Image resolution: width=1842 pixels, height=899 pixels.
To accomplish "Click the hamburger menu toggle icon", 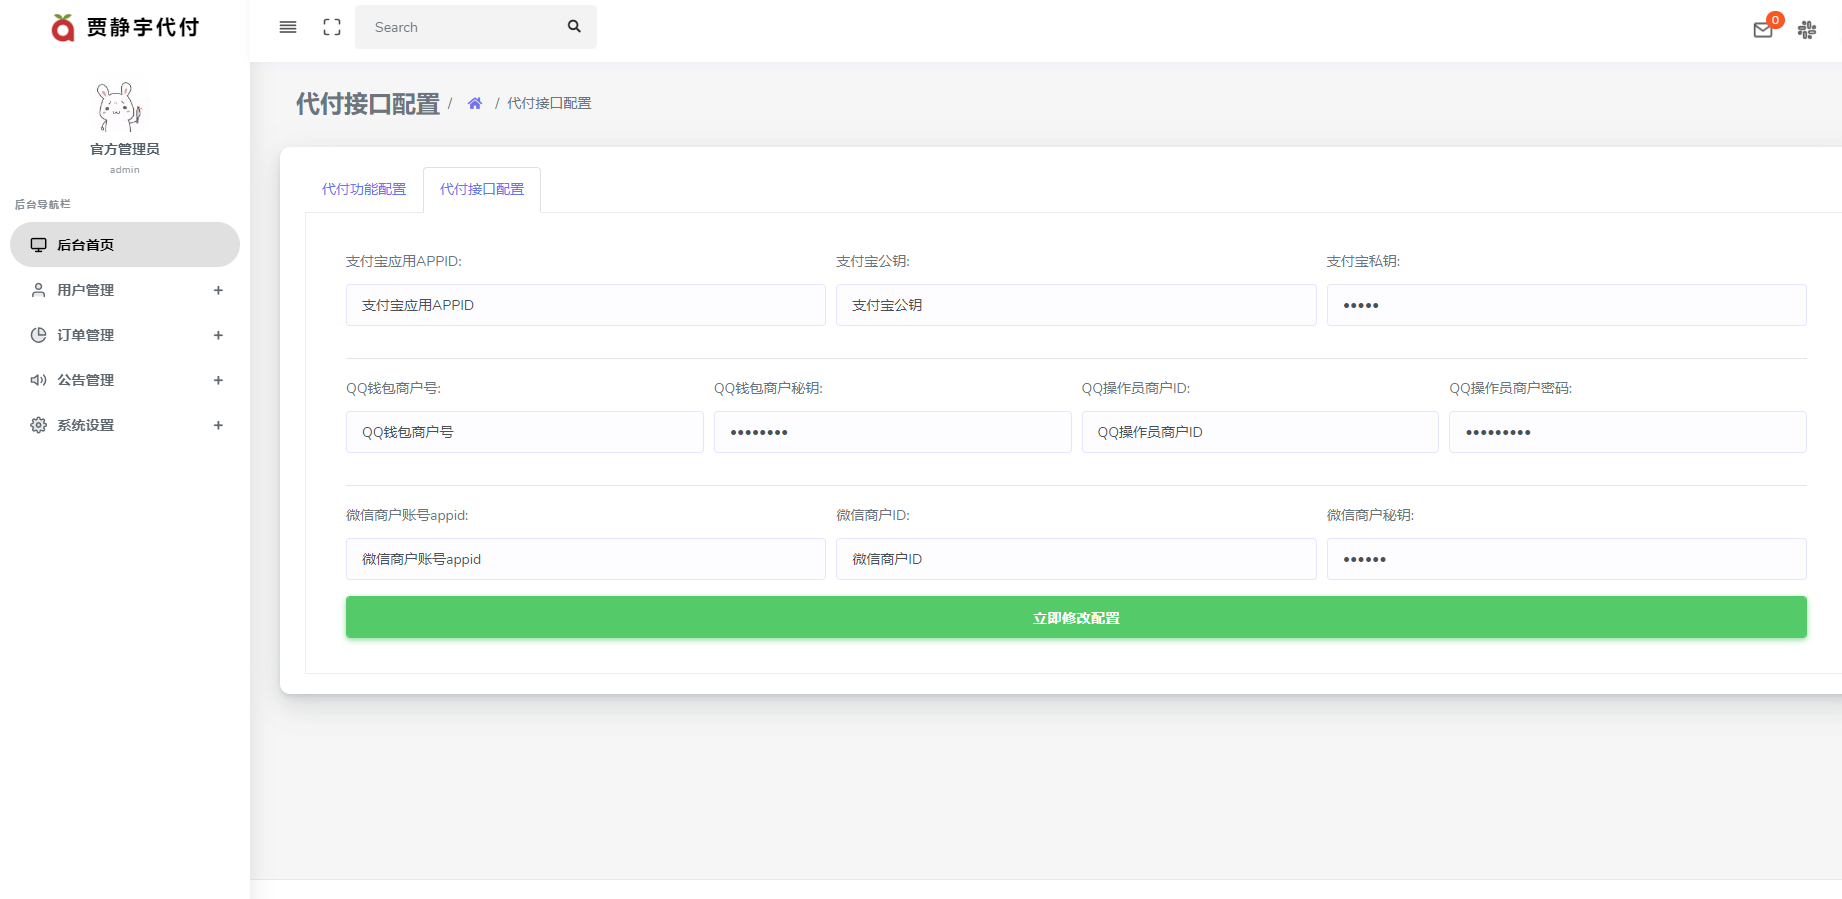I will tap(288, 27).
